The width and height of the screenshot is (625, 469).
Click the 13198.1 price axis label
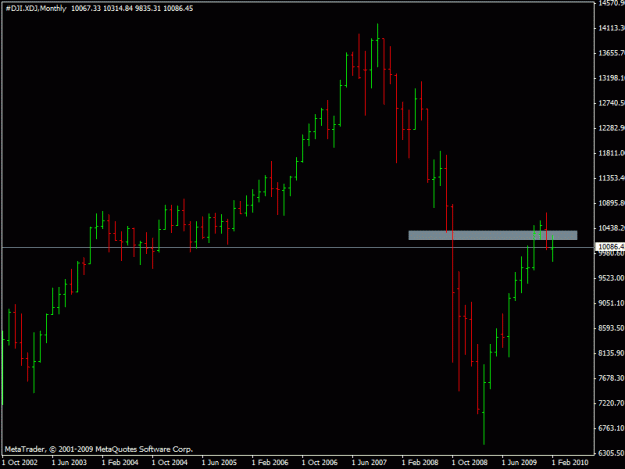pos(611,78)
